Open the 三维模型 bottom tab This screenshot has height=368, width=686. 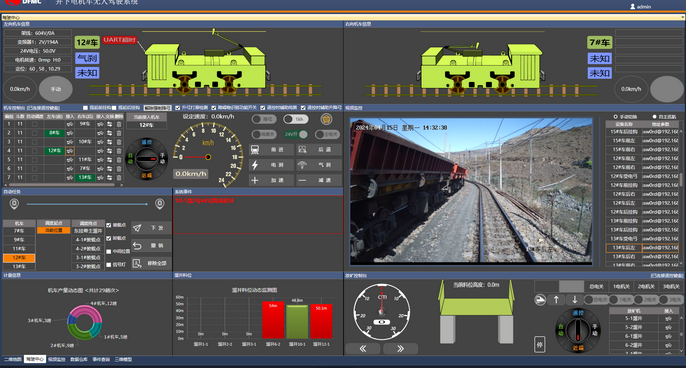pos(123,359)
